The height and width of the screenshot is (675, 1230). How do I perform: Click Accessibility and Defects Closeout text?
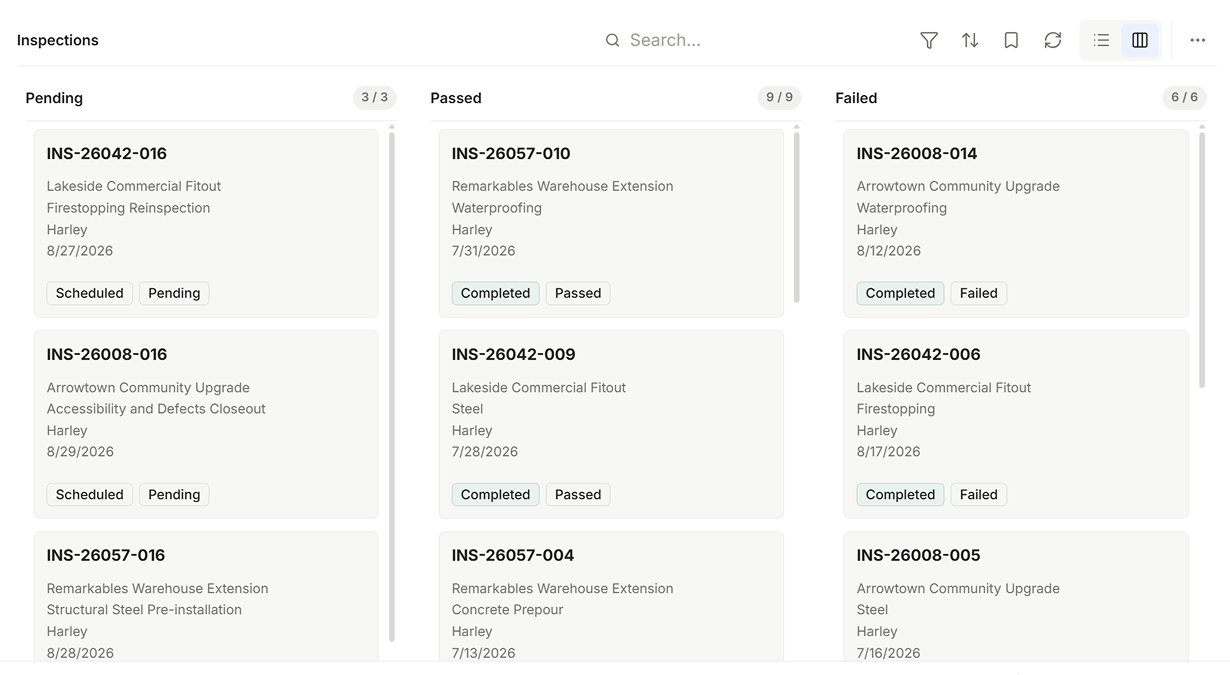pos(156,409)
